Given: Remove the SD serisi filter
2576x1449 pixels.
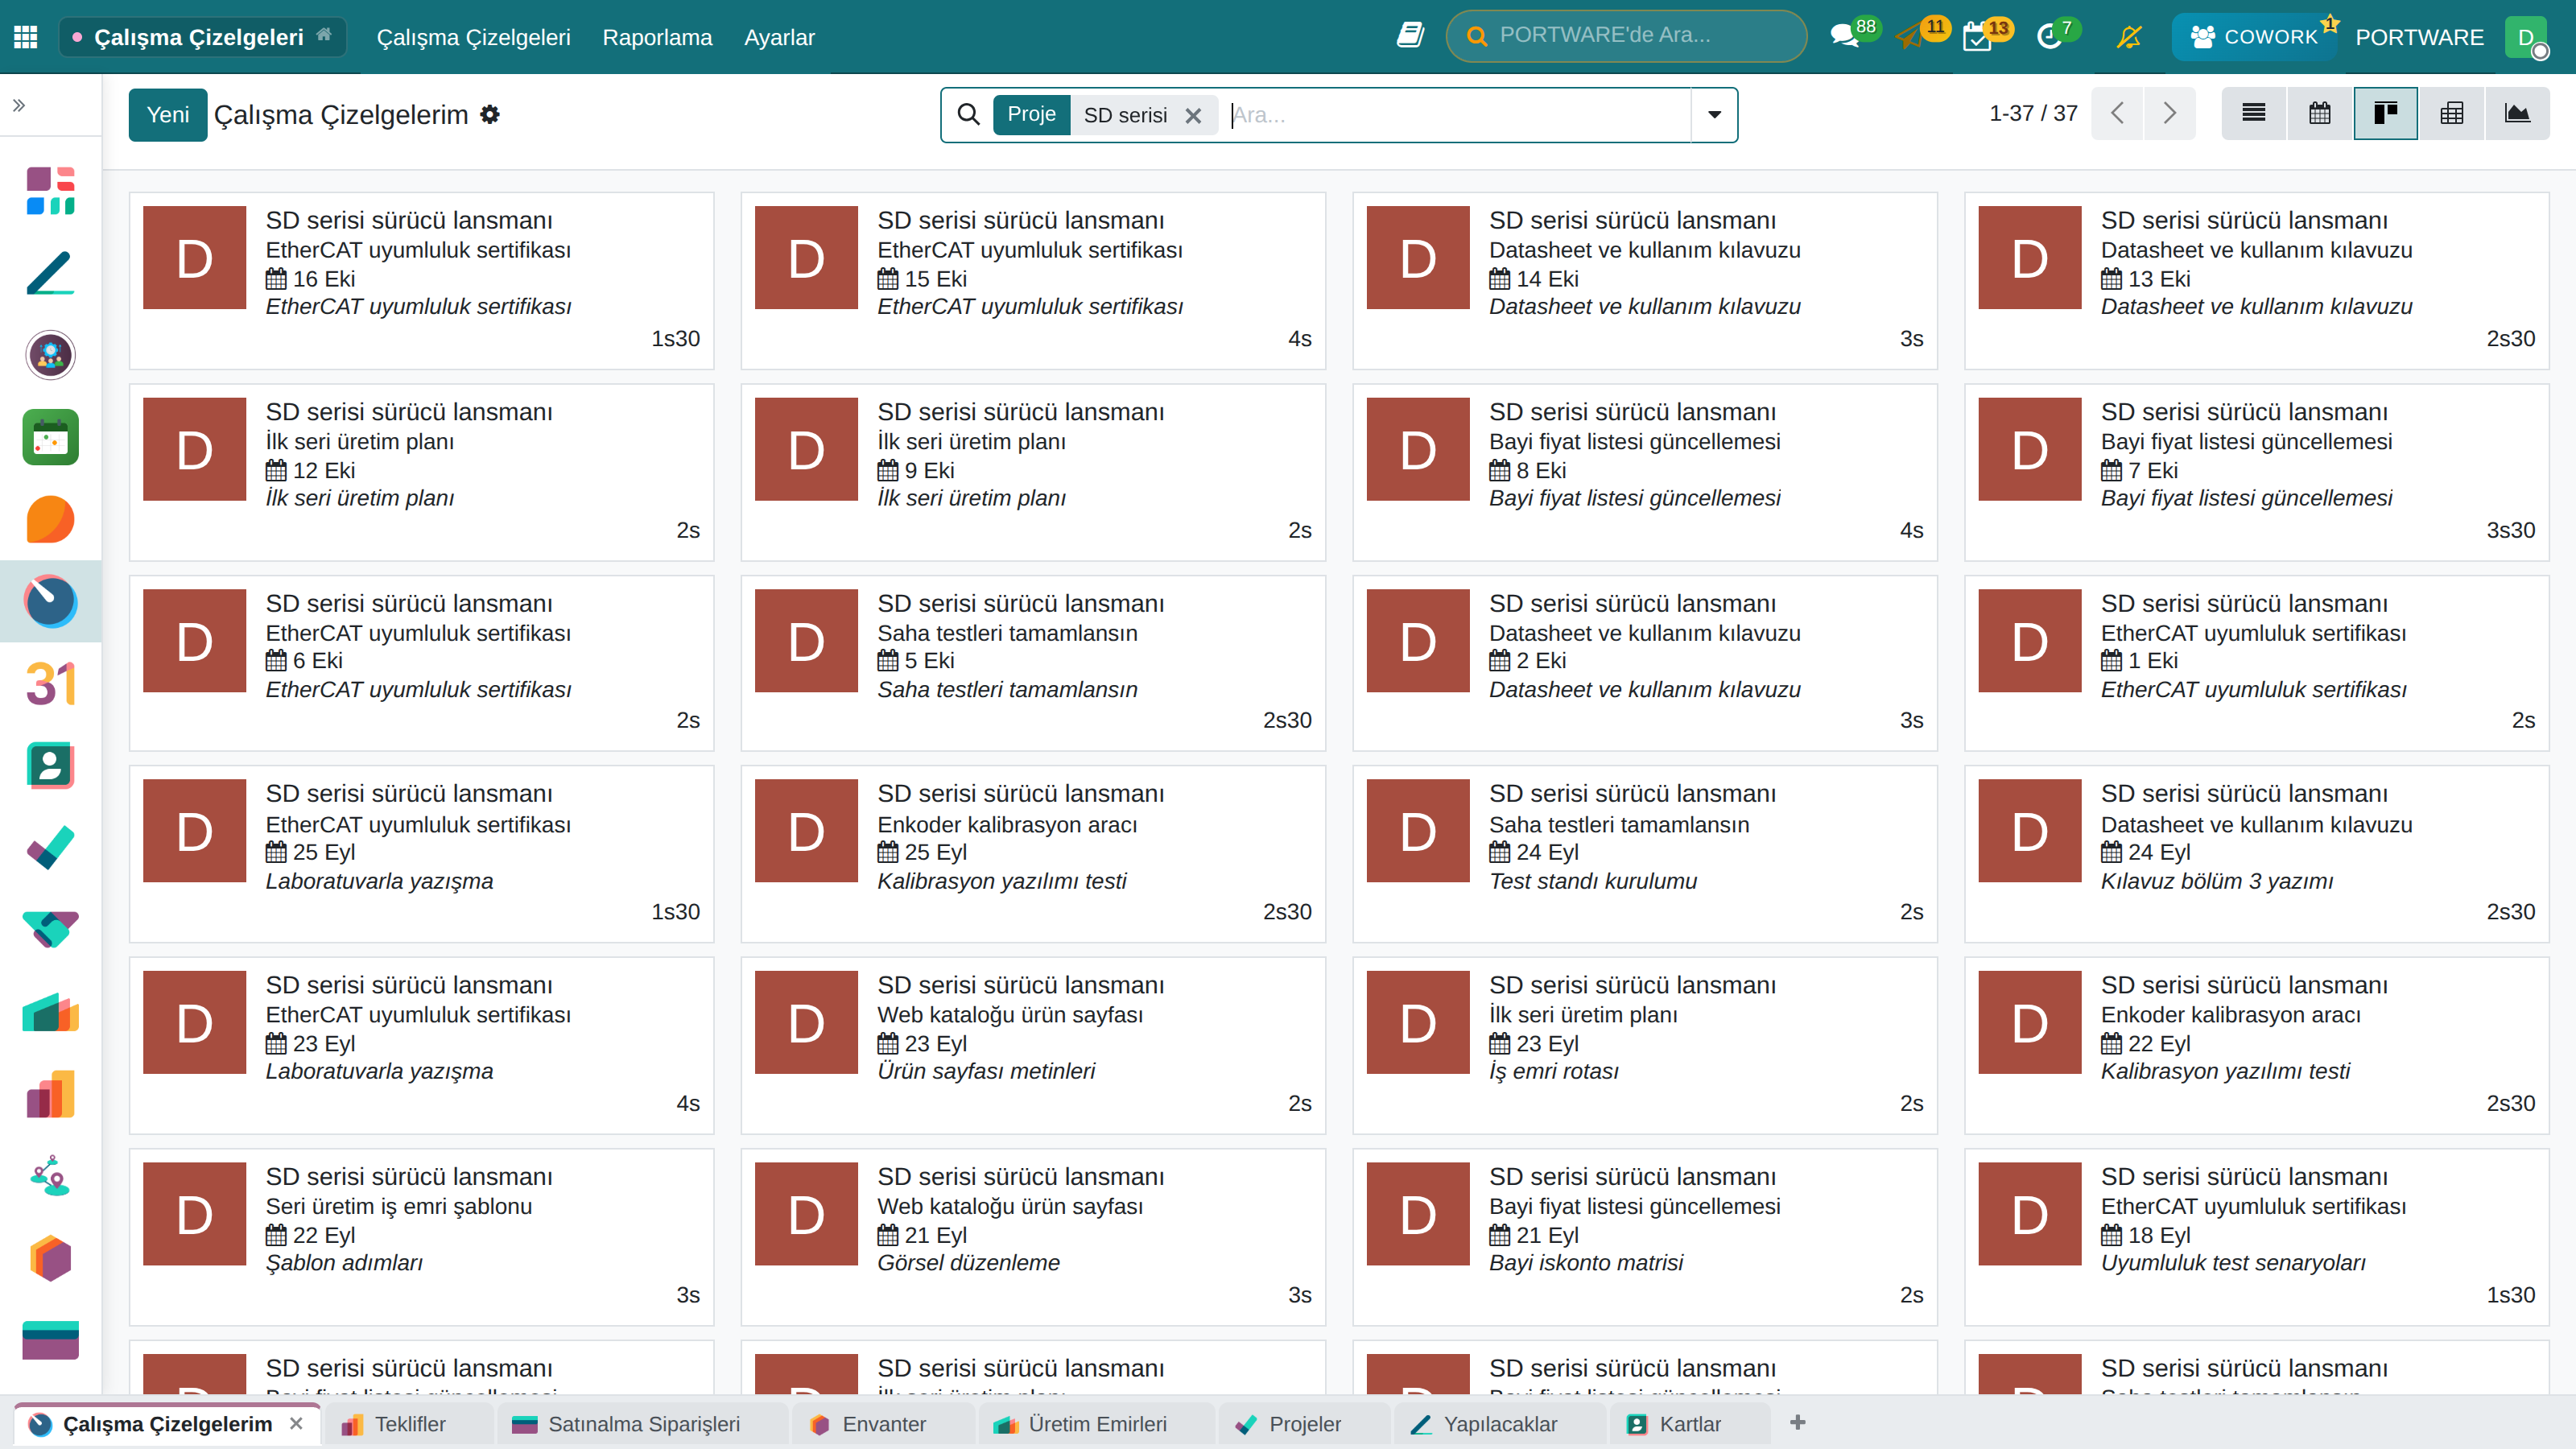Looking at the screenshot, I should pyautogui.click(x=1193, y=115).
